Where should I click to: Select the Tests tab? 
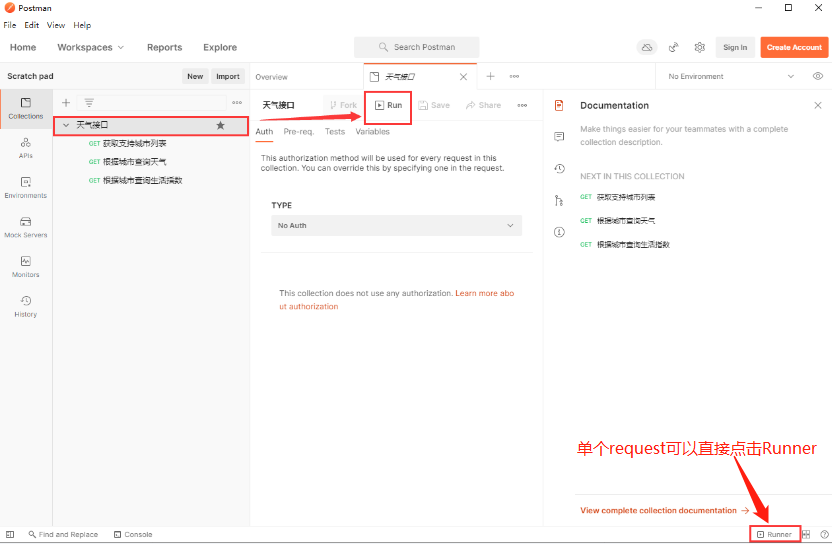(x=335, y=132)
